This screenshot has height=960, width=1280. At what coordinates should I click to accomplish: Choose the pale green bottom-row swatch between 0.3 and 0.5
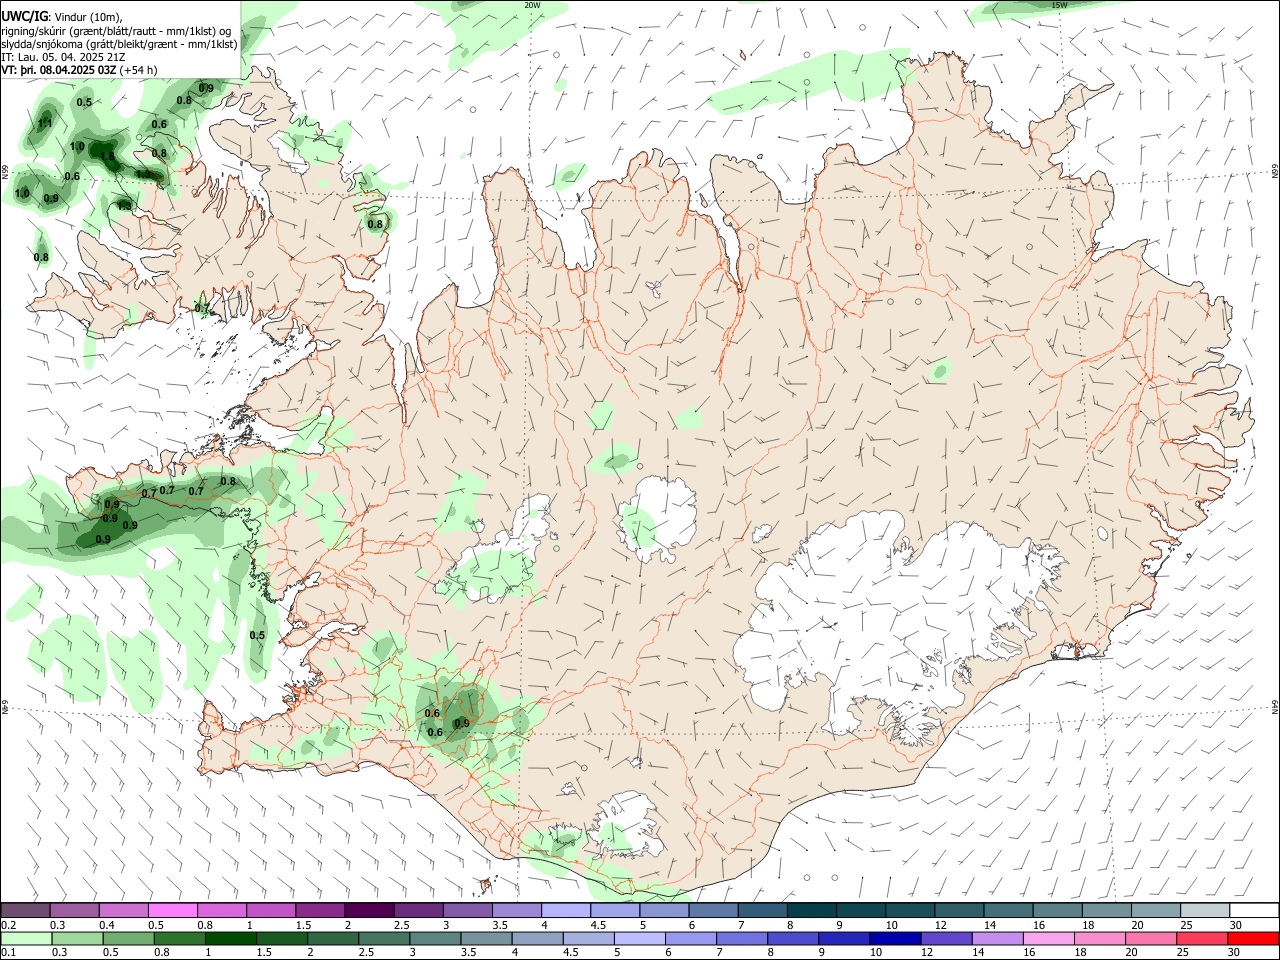tap(77, 938)
